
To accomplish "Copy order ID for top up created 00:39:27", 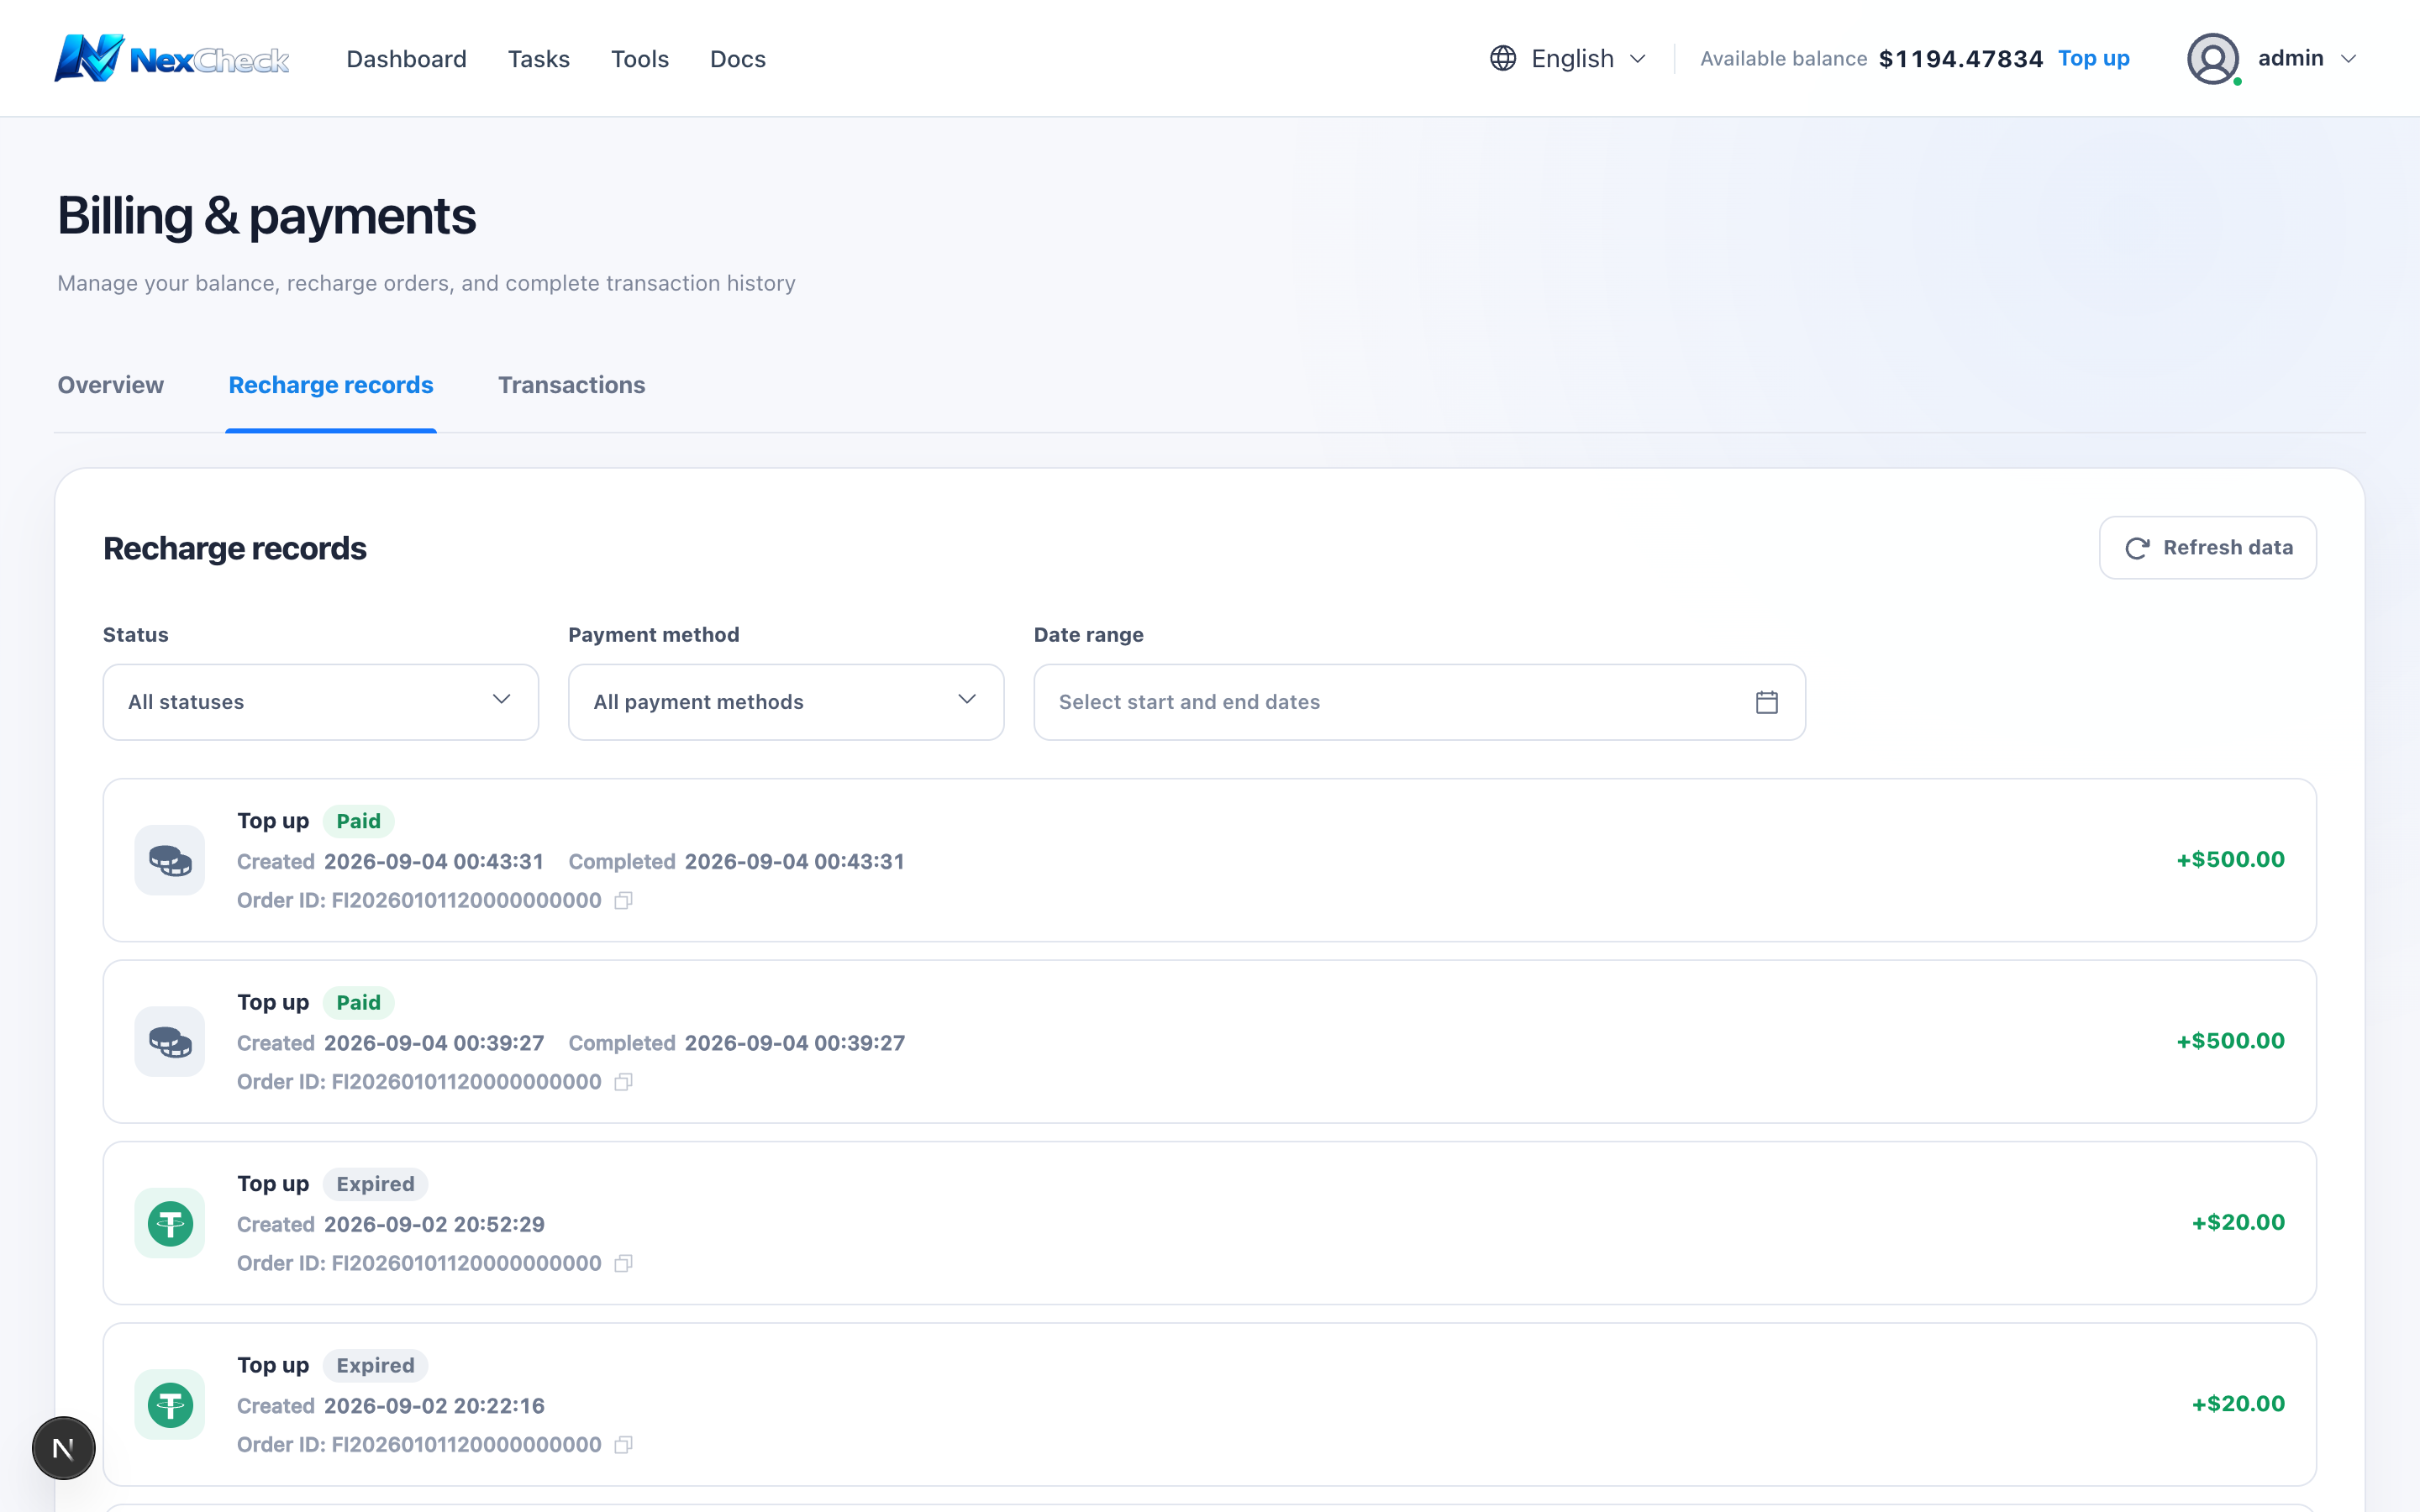I will [x=623, y=1082].
